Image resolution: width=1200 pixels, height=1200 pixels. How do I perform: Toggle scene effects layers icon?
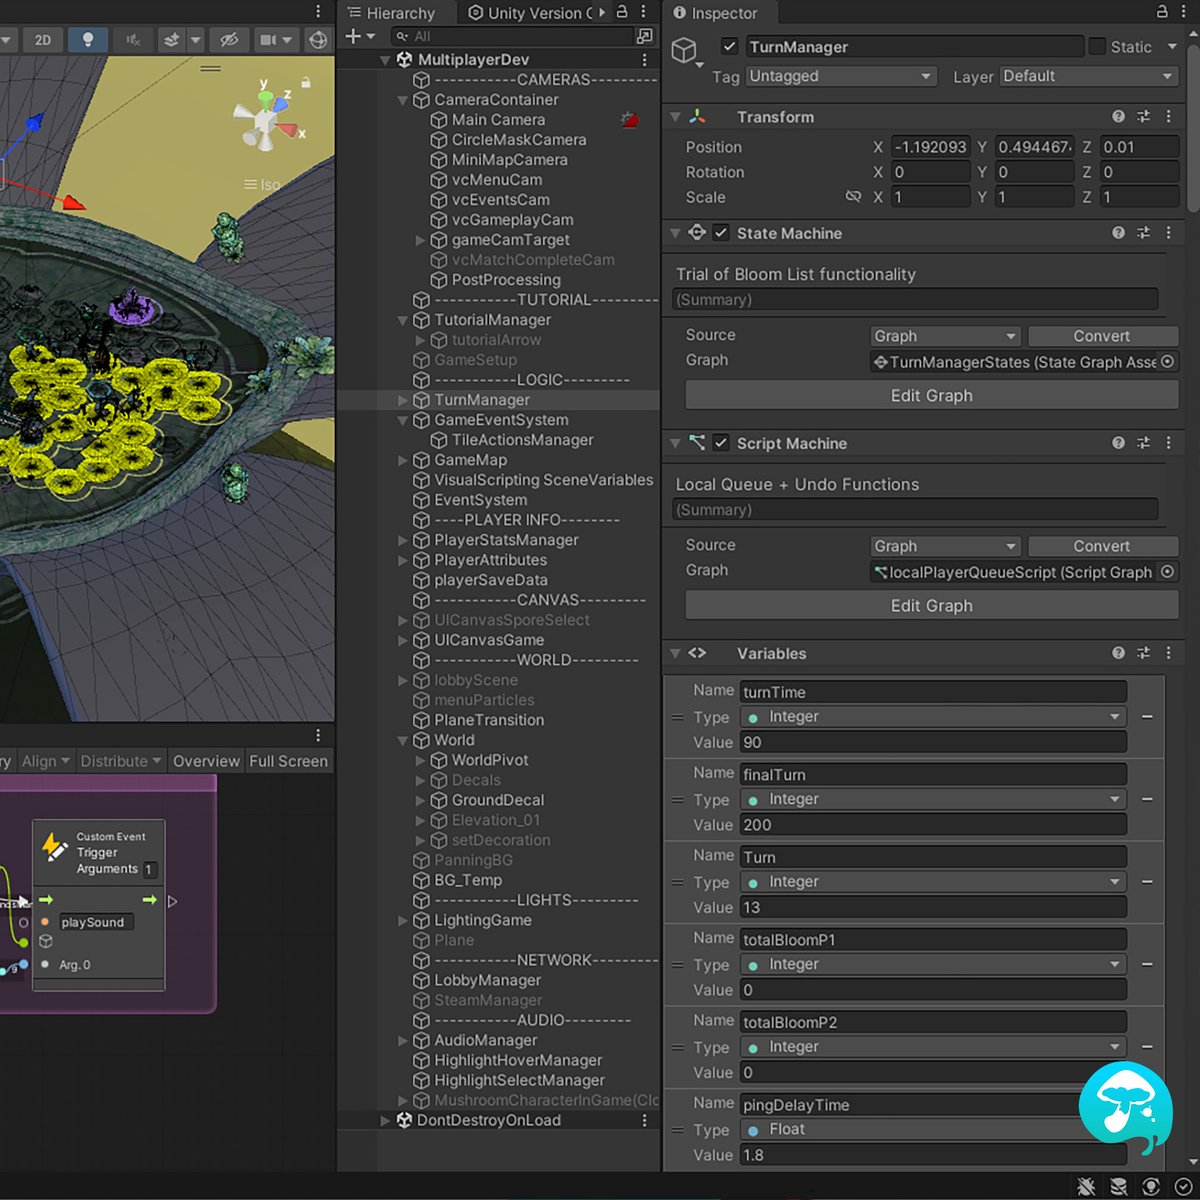coord(171,40)
